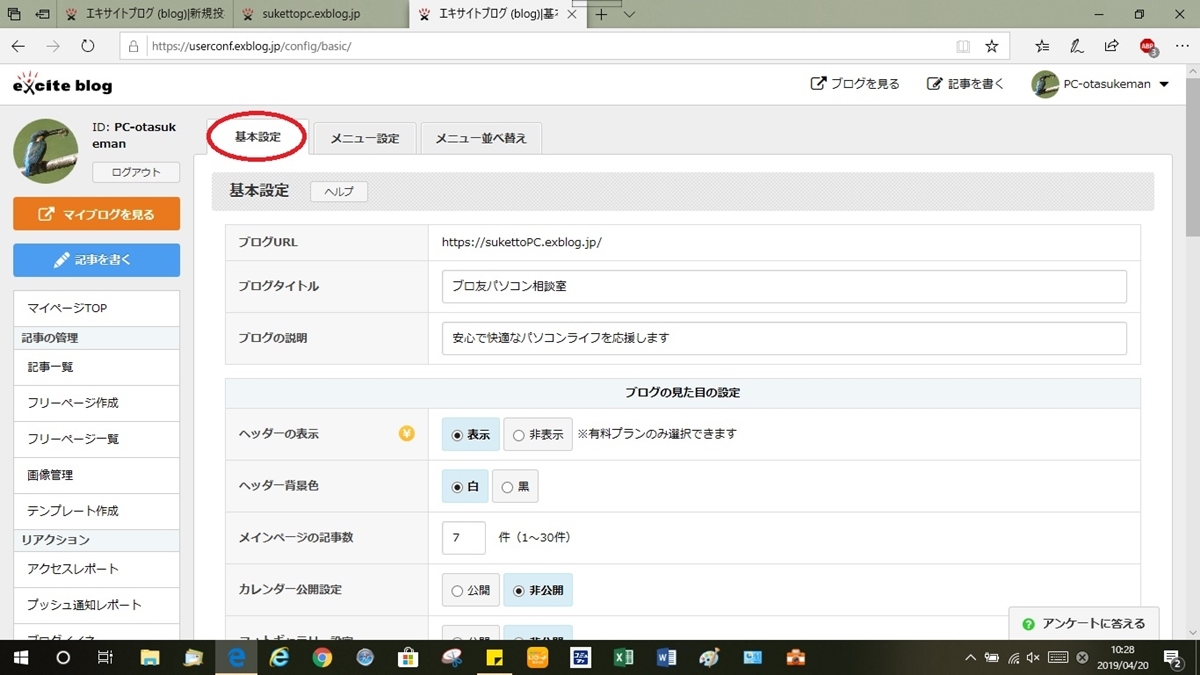Screen dimensions: 1200x675
Task: Click the kingfisher profile picture in sidebar
Action: [46, 151]
